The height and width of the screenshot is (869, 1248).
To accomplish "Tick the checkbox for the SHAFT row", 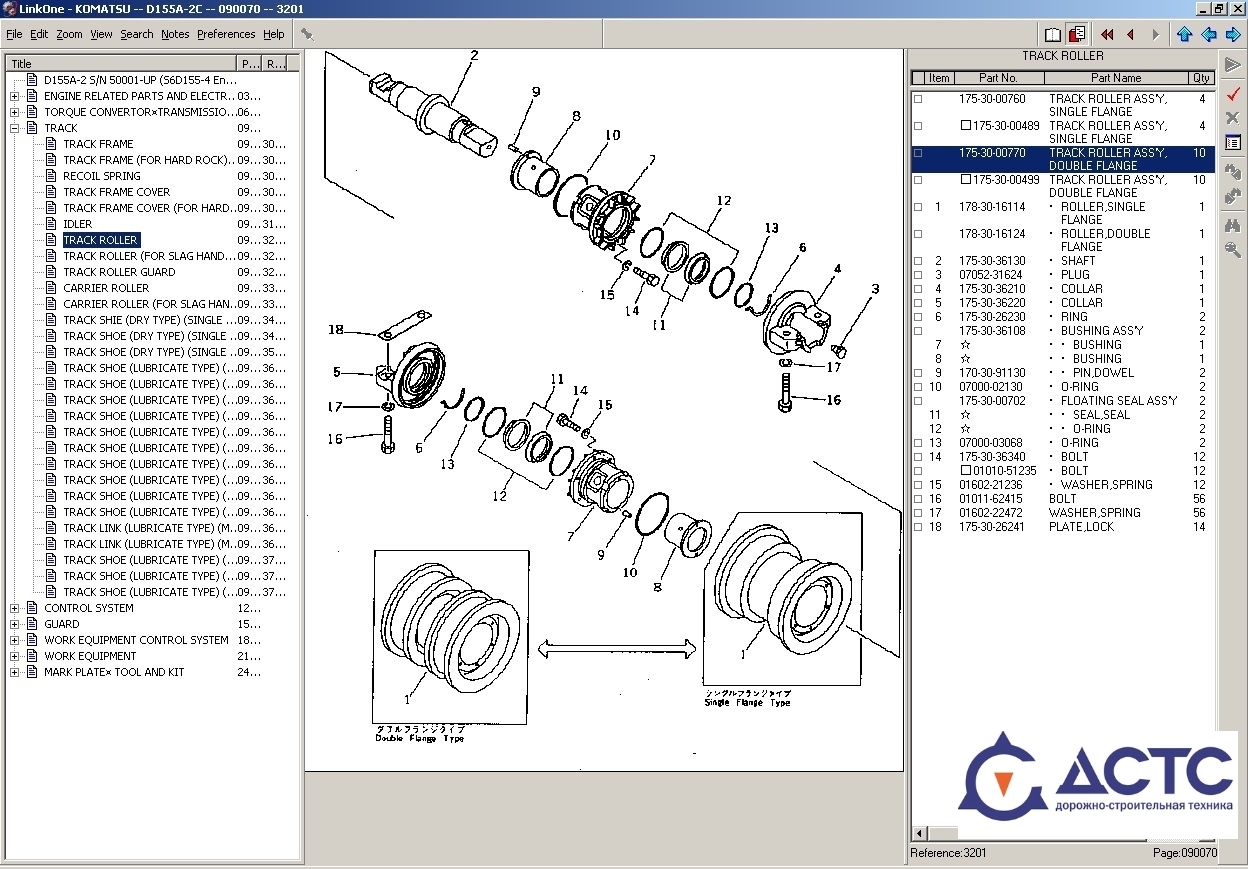I will [x=918, y=261].
